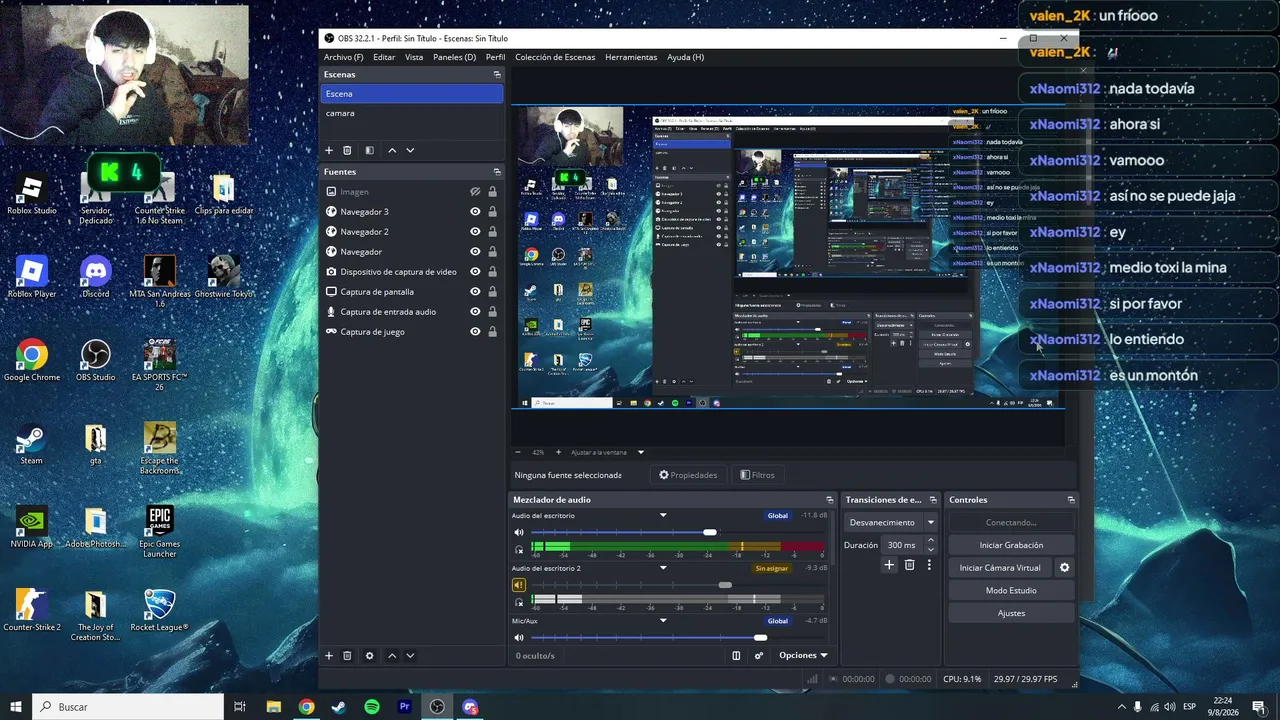The width and height of the screenshot is (1280, 720).
Task: Undock the Mezclador de audio panel
Action: click(x=829, y=500)
